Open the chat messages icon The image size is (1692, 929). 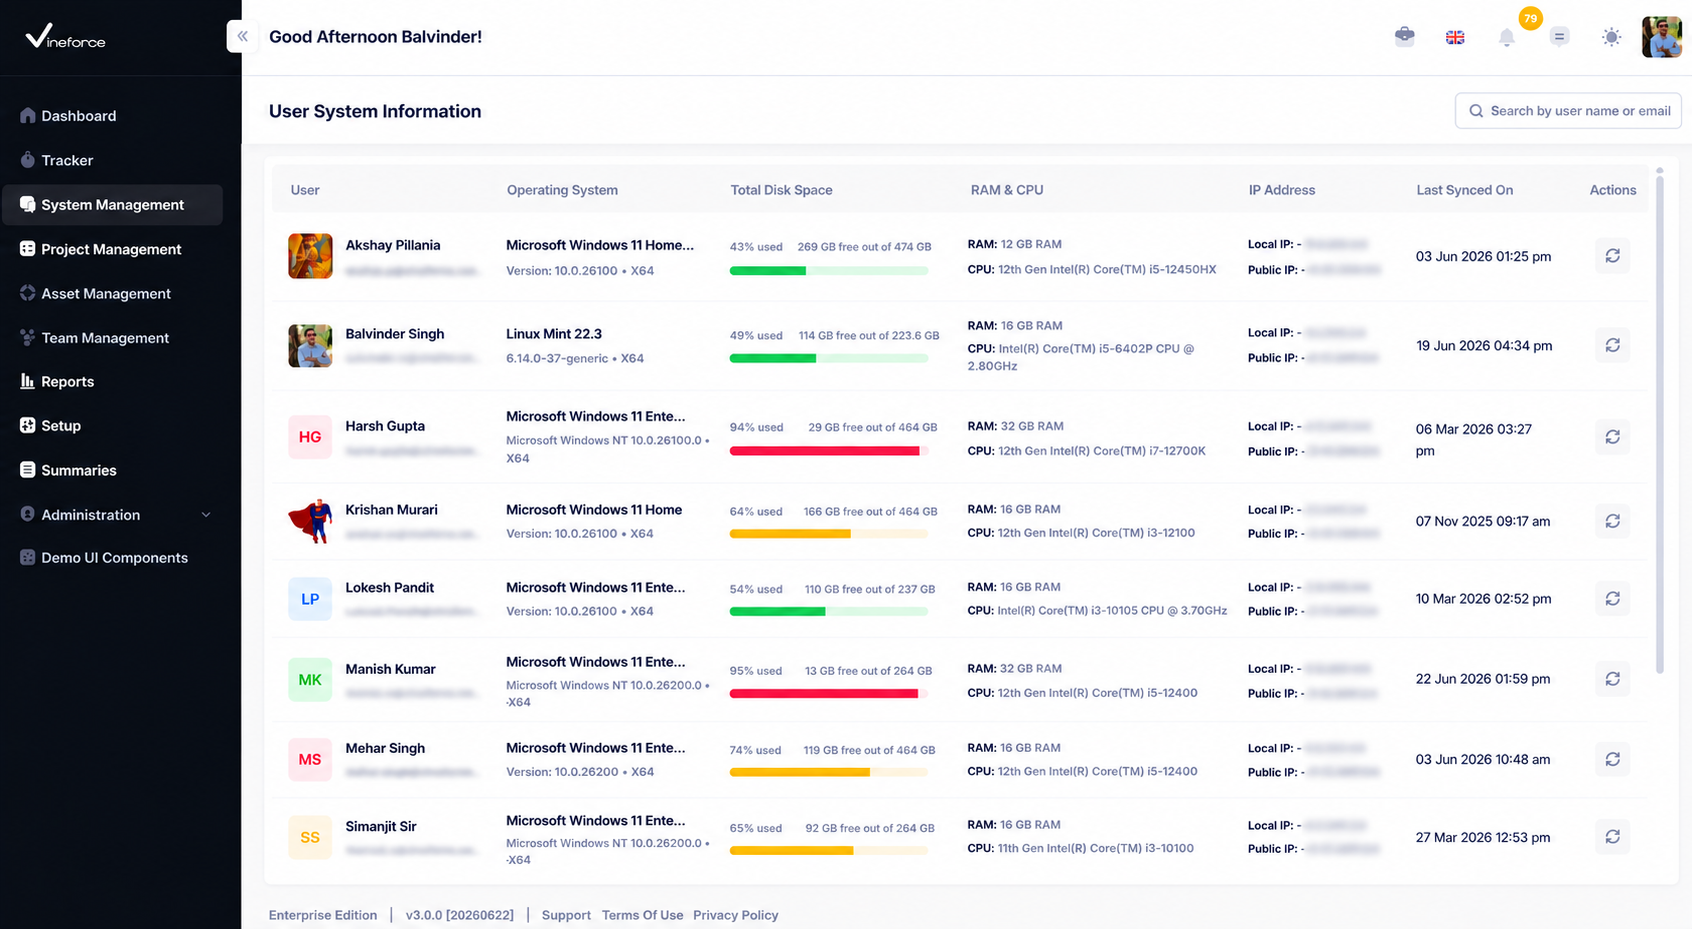(1559, 37)
